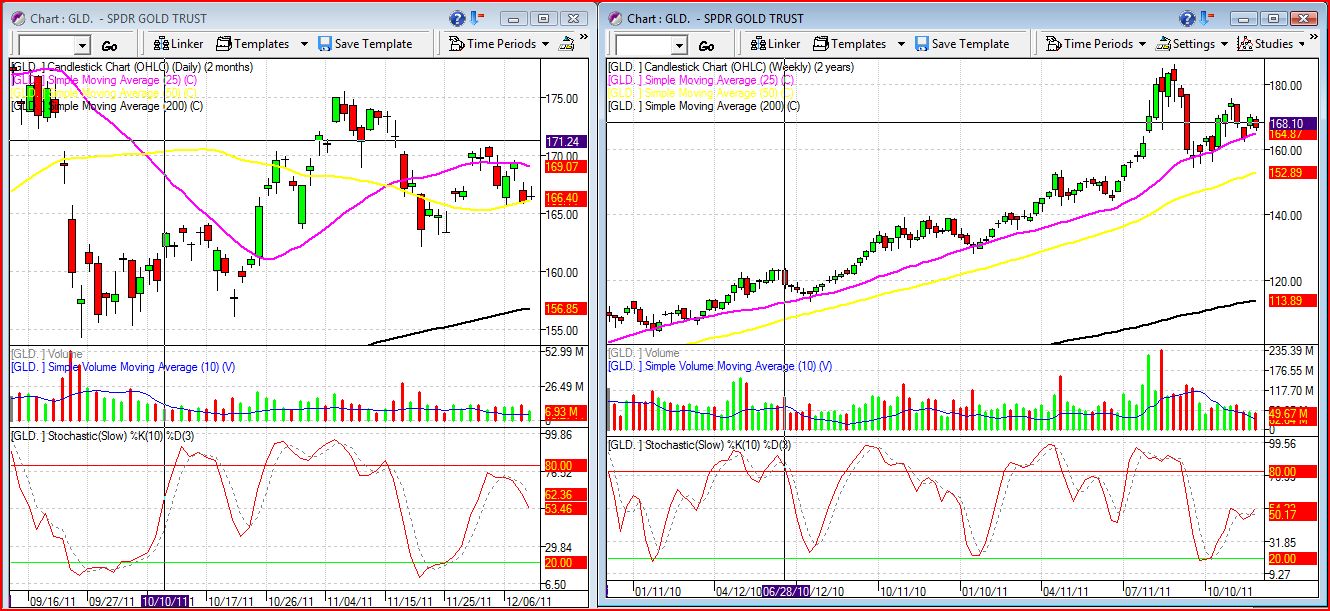The width and height of the screenshot is (1330, 611).
Task: Click Simple Moving Average (200) legend in right chart
Action: pos(704,106)
